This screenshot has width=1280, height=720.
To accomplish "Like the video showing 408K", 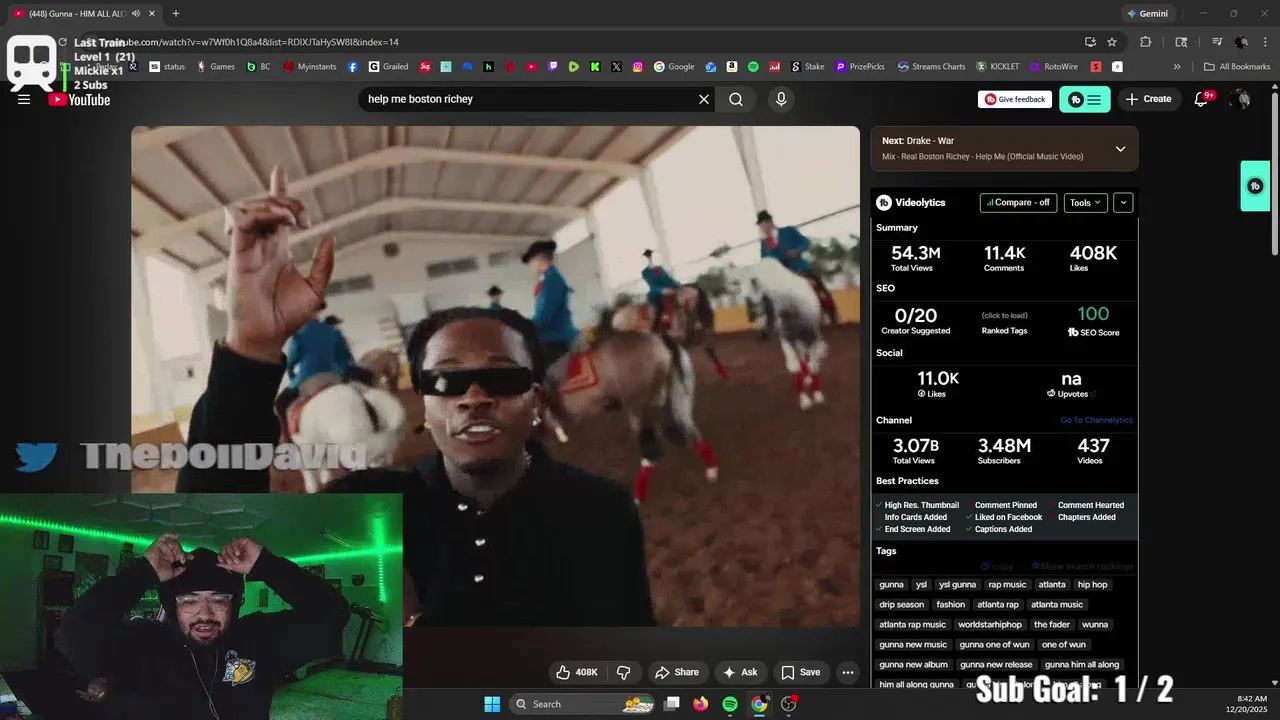I will 576,672.
